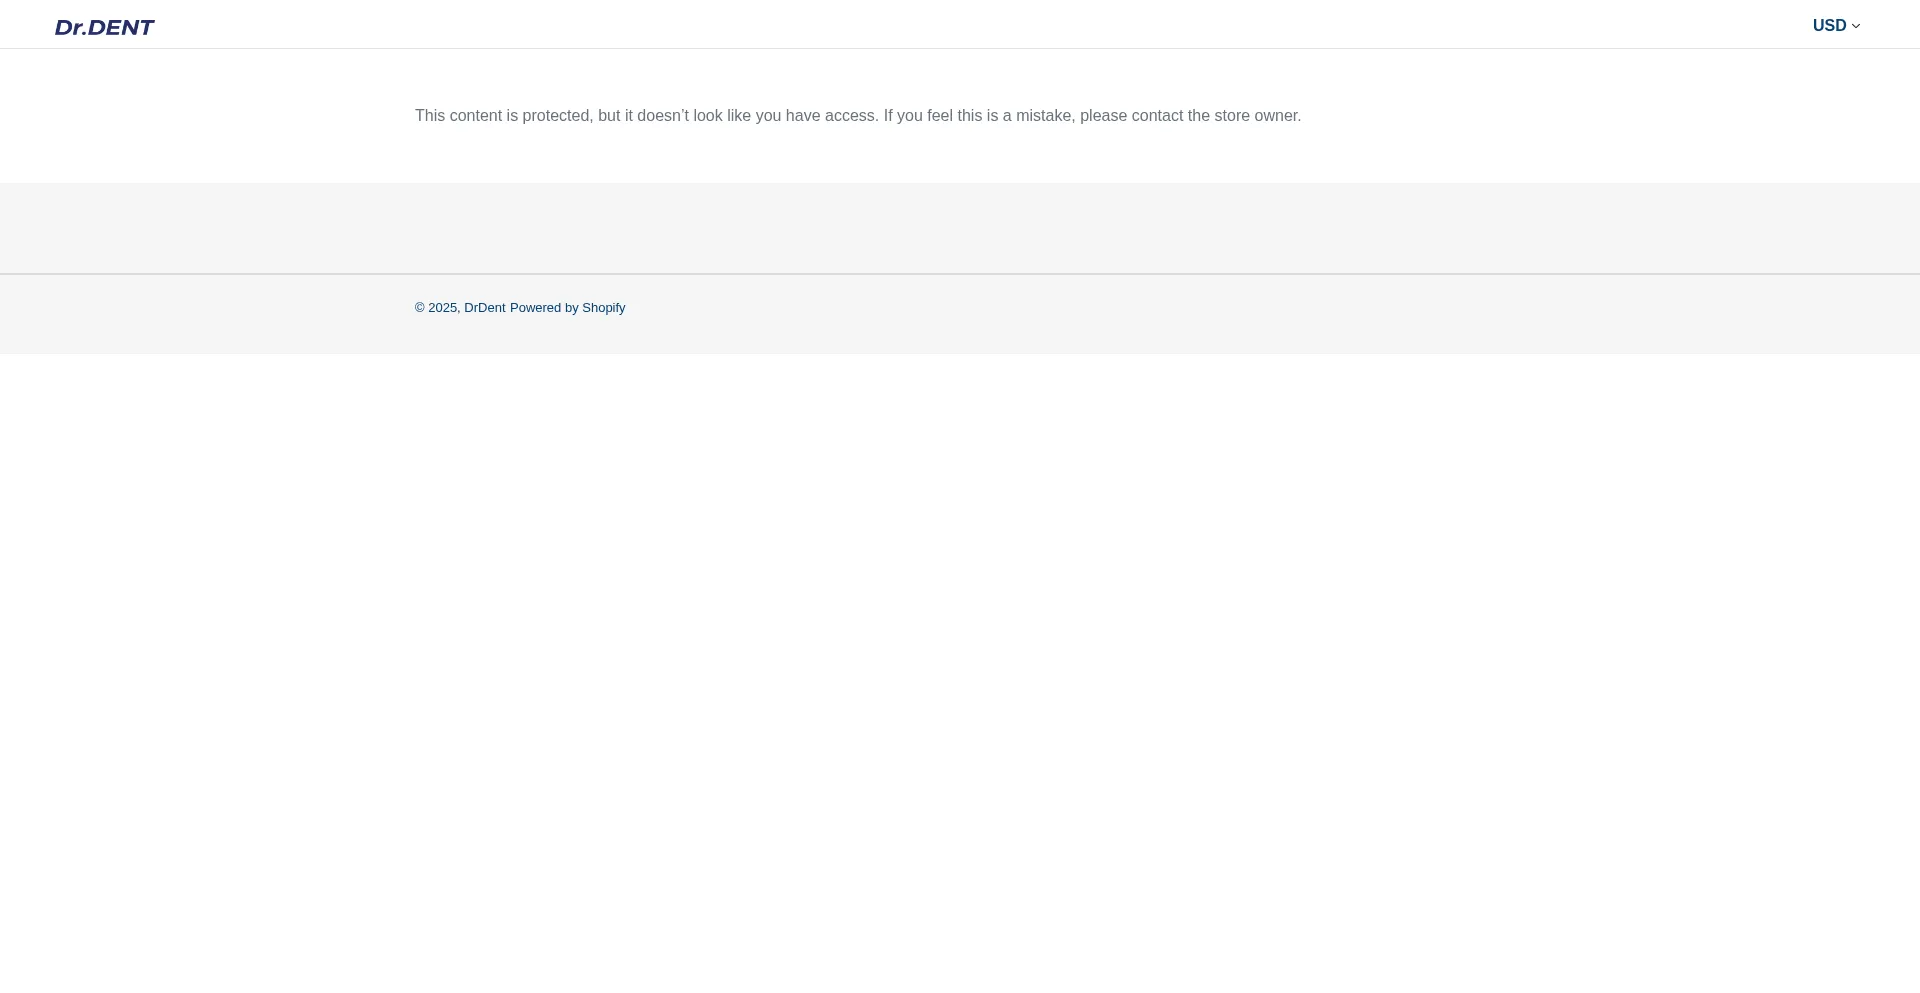Follow the Powered by Shopify link
This screenshot has width=1920, height=993.
pos(567,308)
